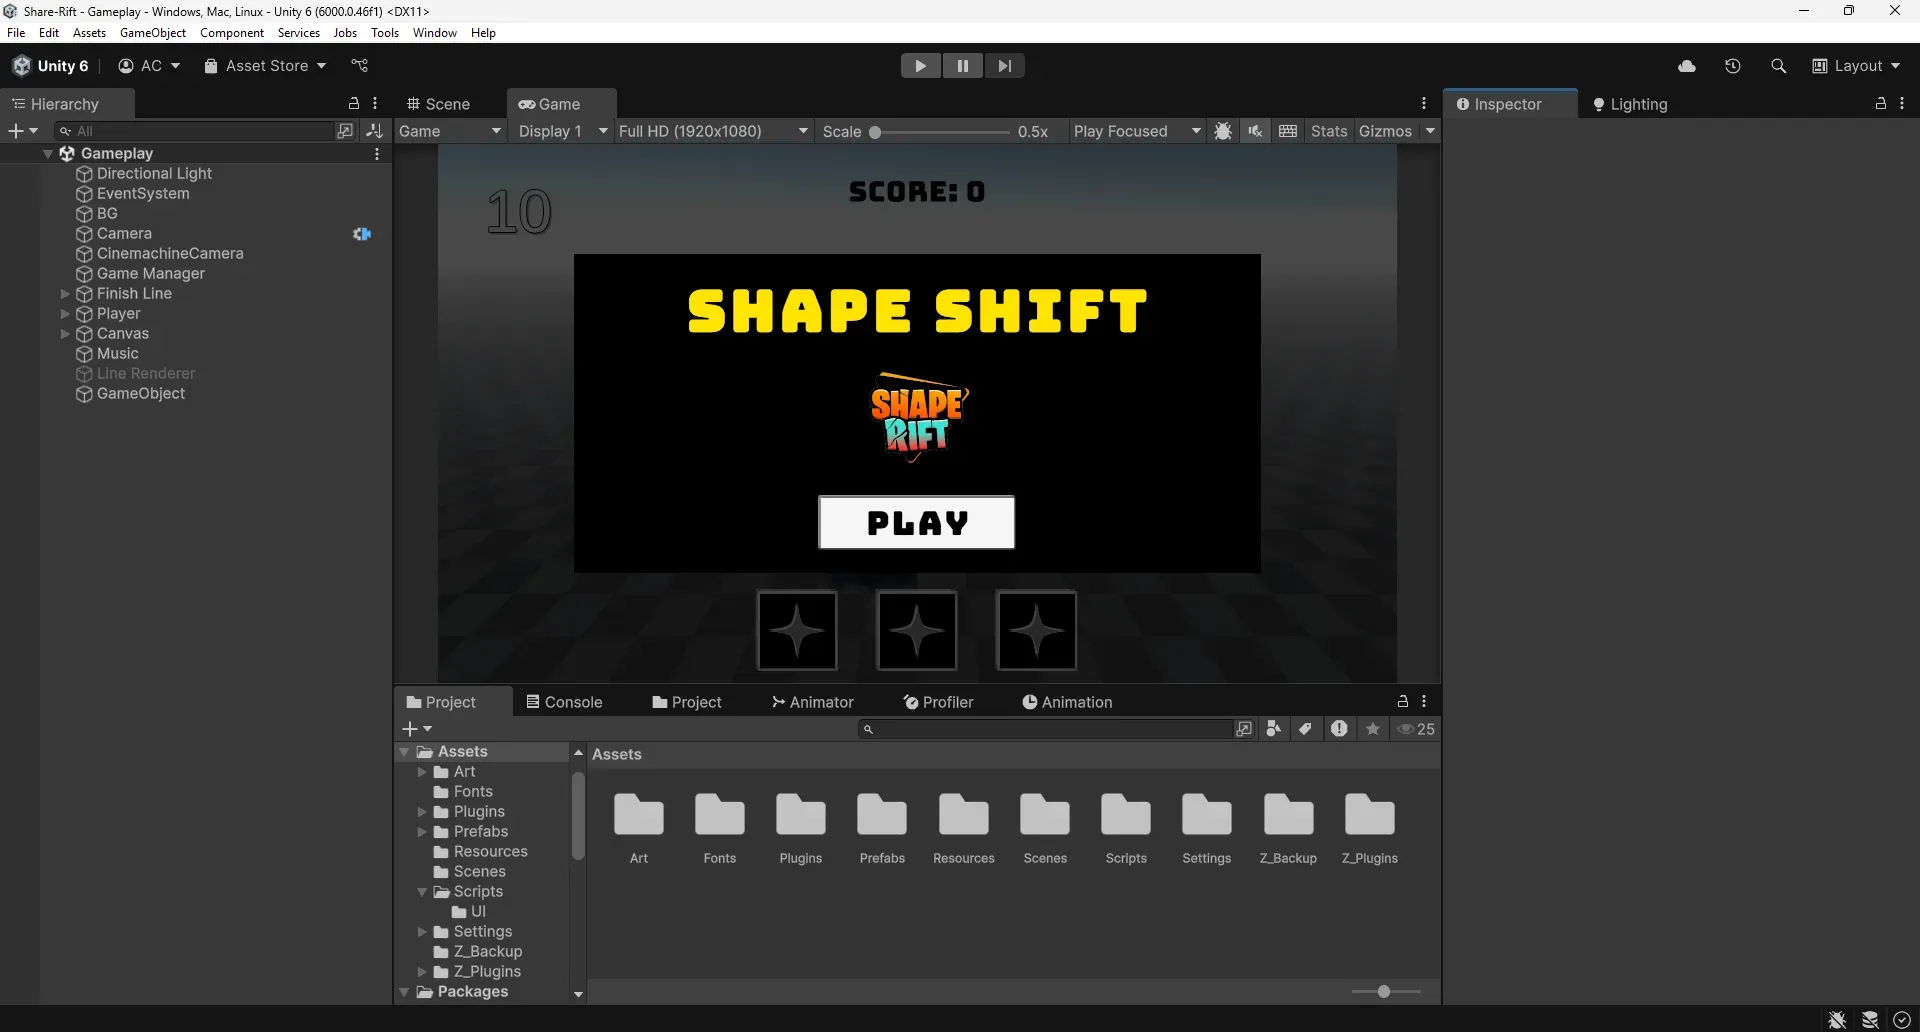Start Play mode with the play button
Viewport: 1920px width, 1032px height.
(x=920, y=66)
